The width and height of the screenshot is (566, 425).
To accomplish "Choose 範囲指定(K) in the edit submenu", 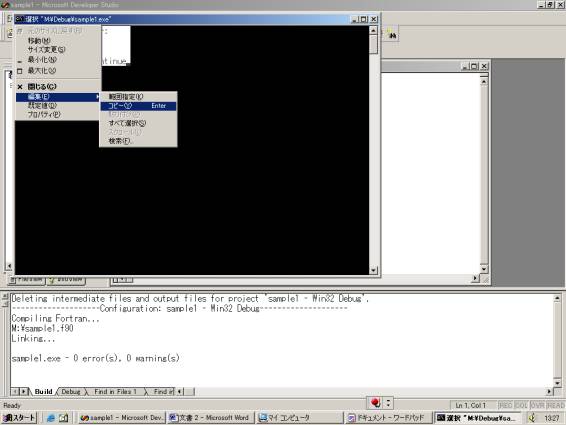I will [x=138, y=97].
